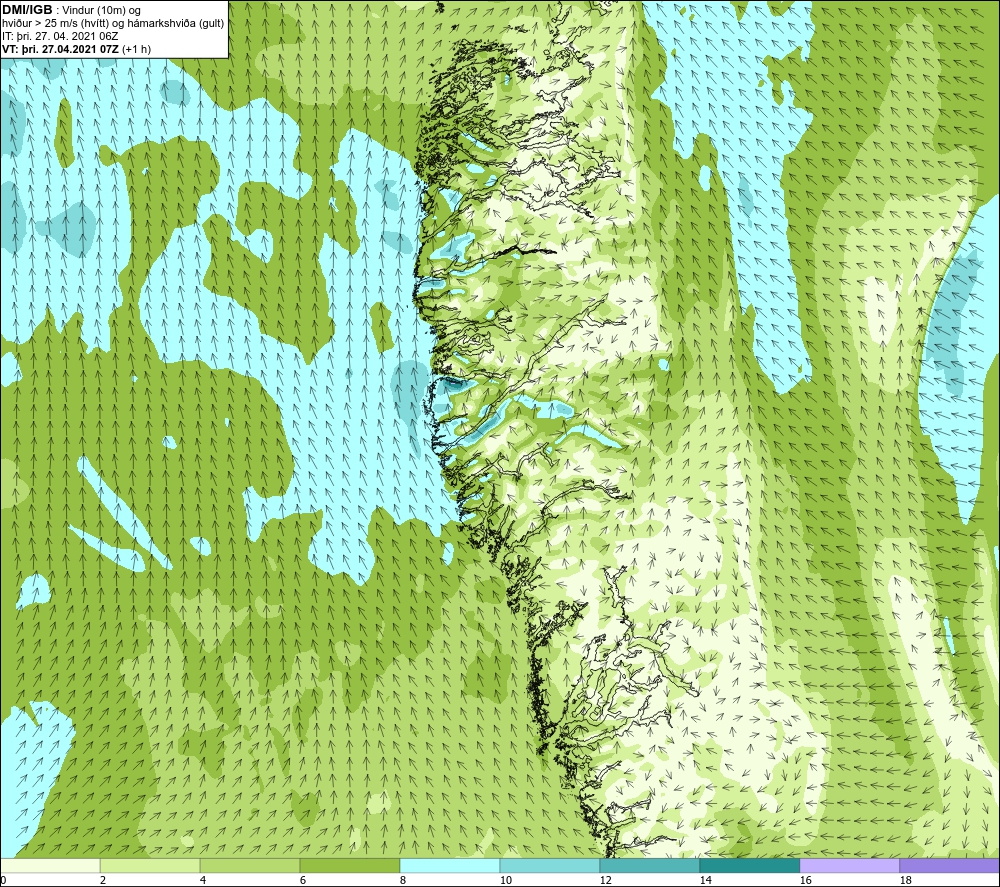Viewport: 1000px width, 887px height.
Task: Click the 0–2 m/s pale yellow legend swatch
Action: tap(50, 865)
